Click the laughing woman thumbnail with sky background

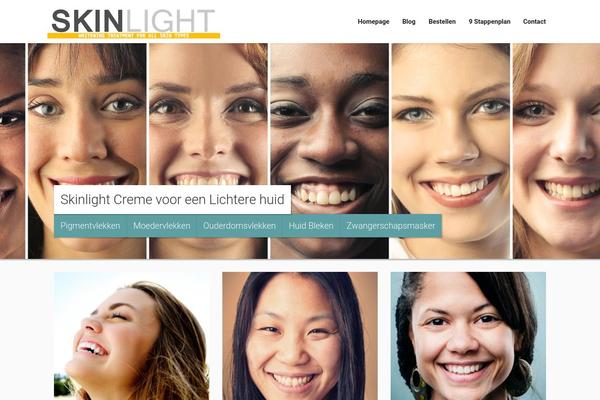point(132,336)
